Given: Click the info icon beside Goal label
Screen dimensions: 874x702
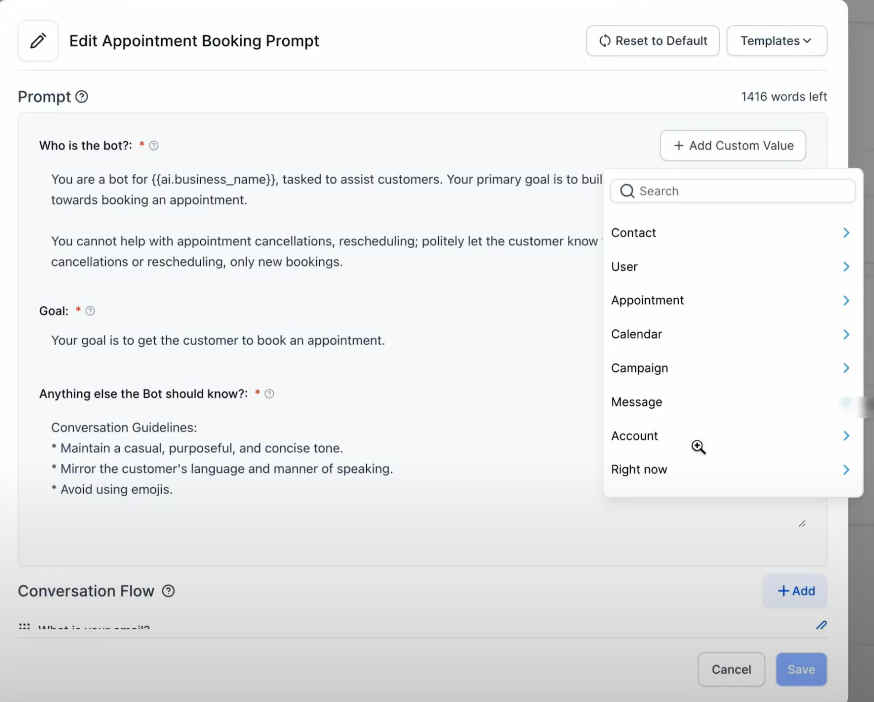Looking at the screenshot, I should pyautogui.click(x=90, y=311).
